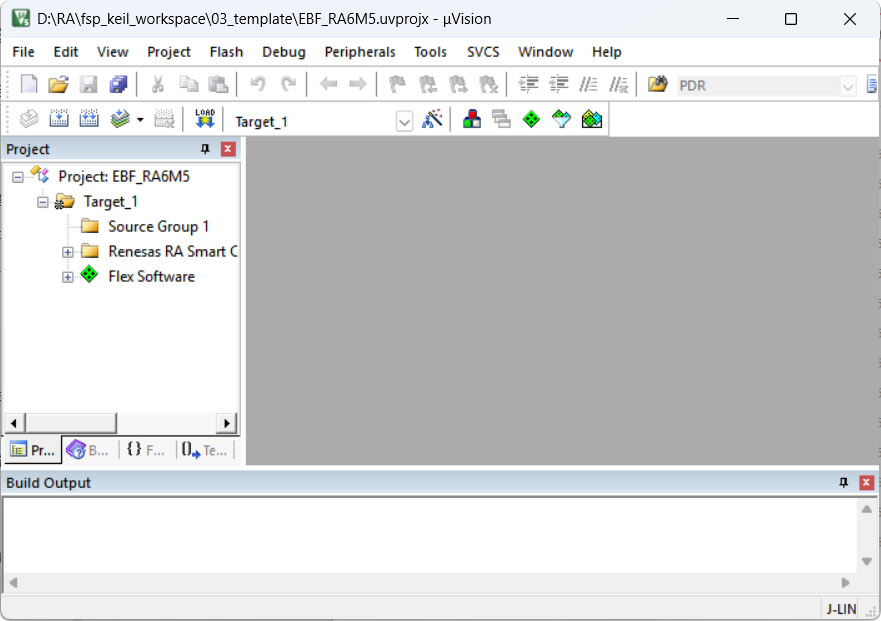
Task: Create a new file with the New icon
Action: click(x=29, y=84)
